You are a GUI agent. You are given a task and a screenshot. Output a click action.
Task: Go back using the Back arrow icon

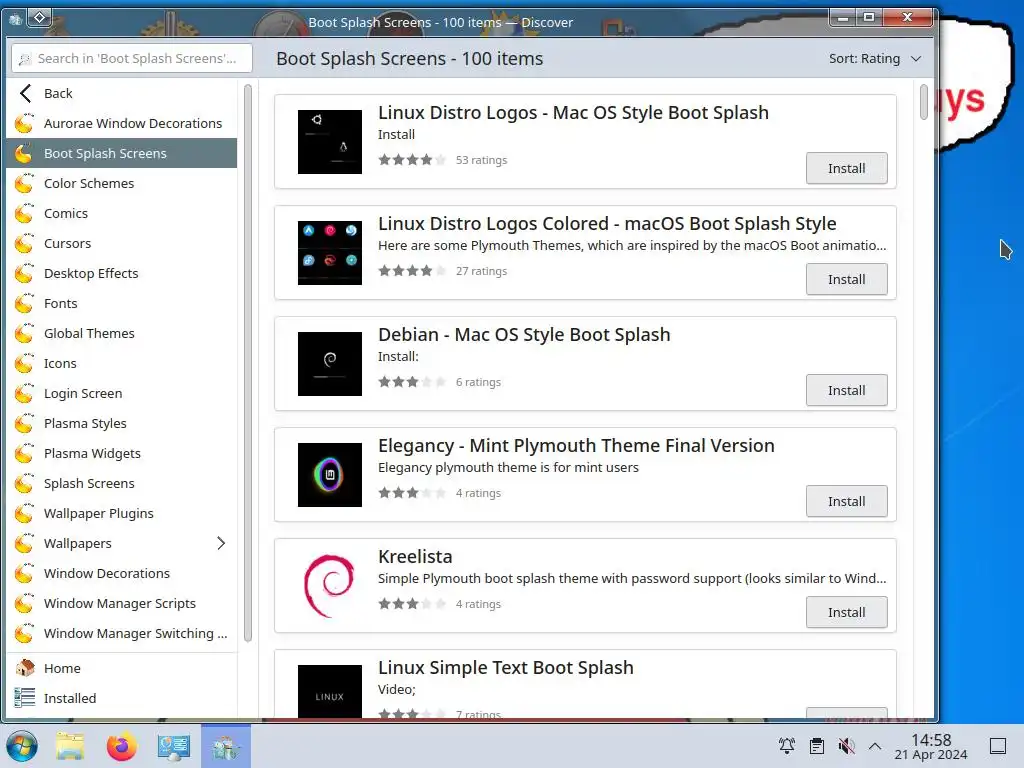25,93
